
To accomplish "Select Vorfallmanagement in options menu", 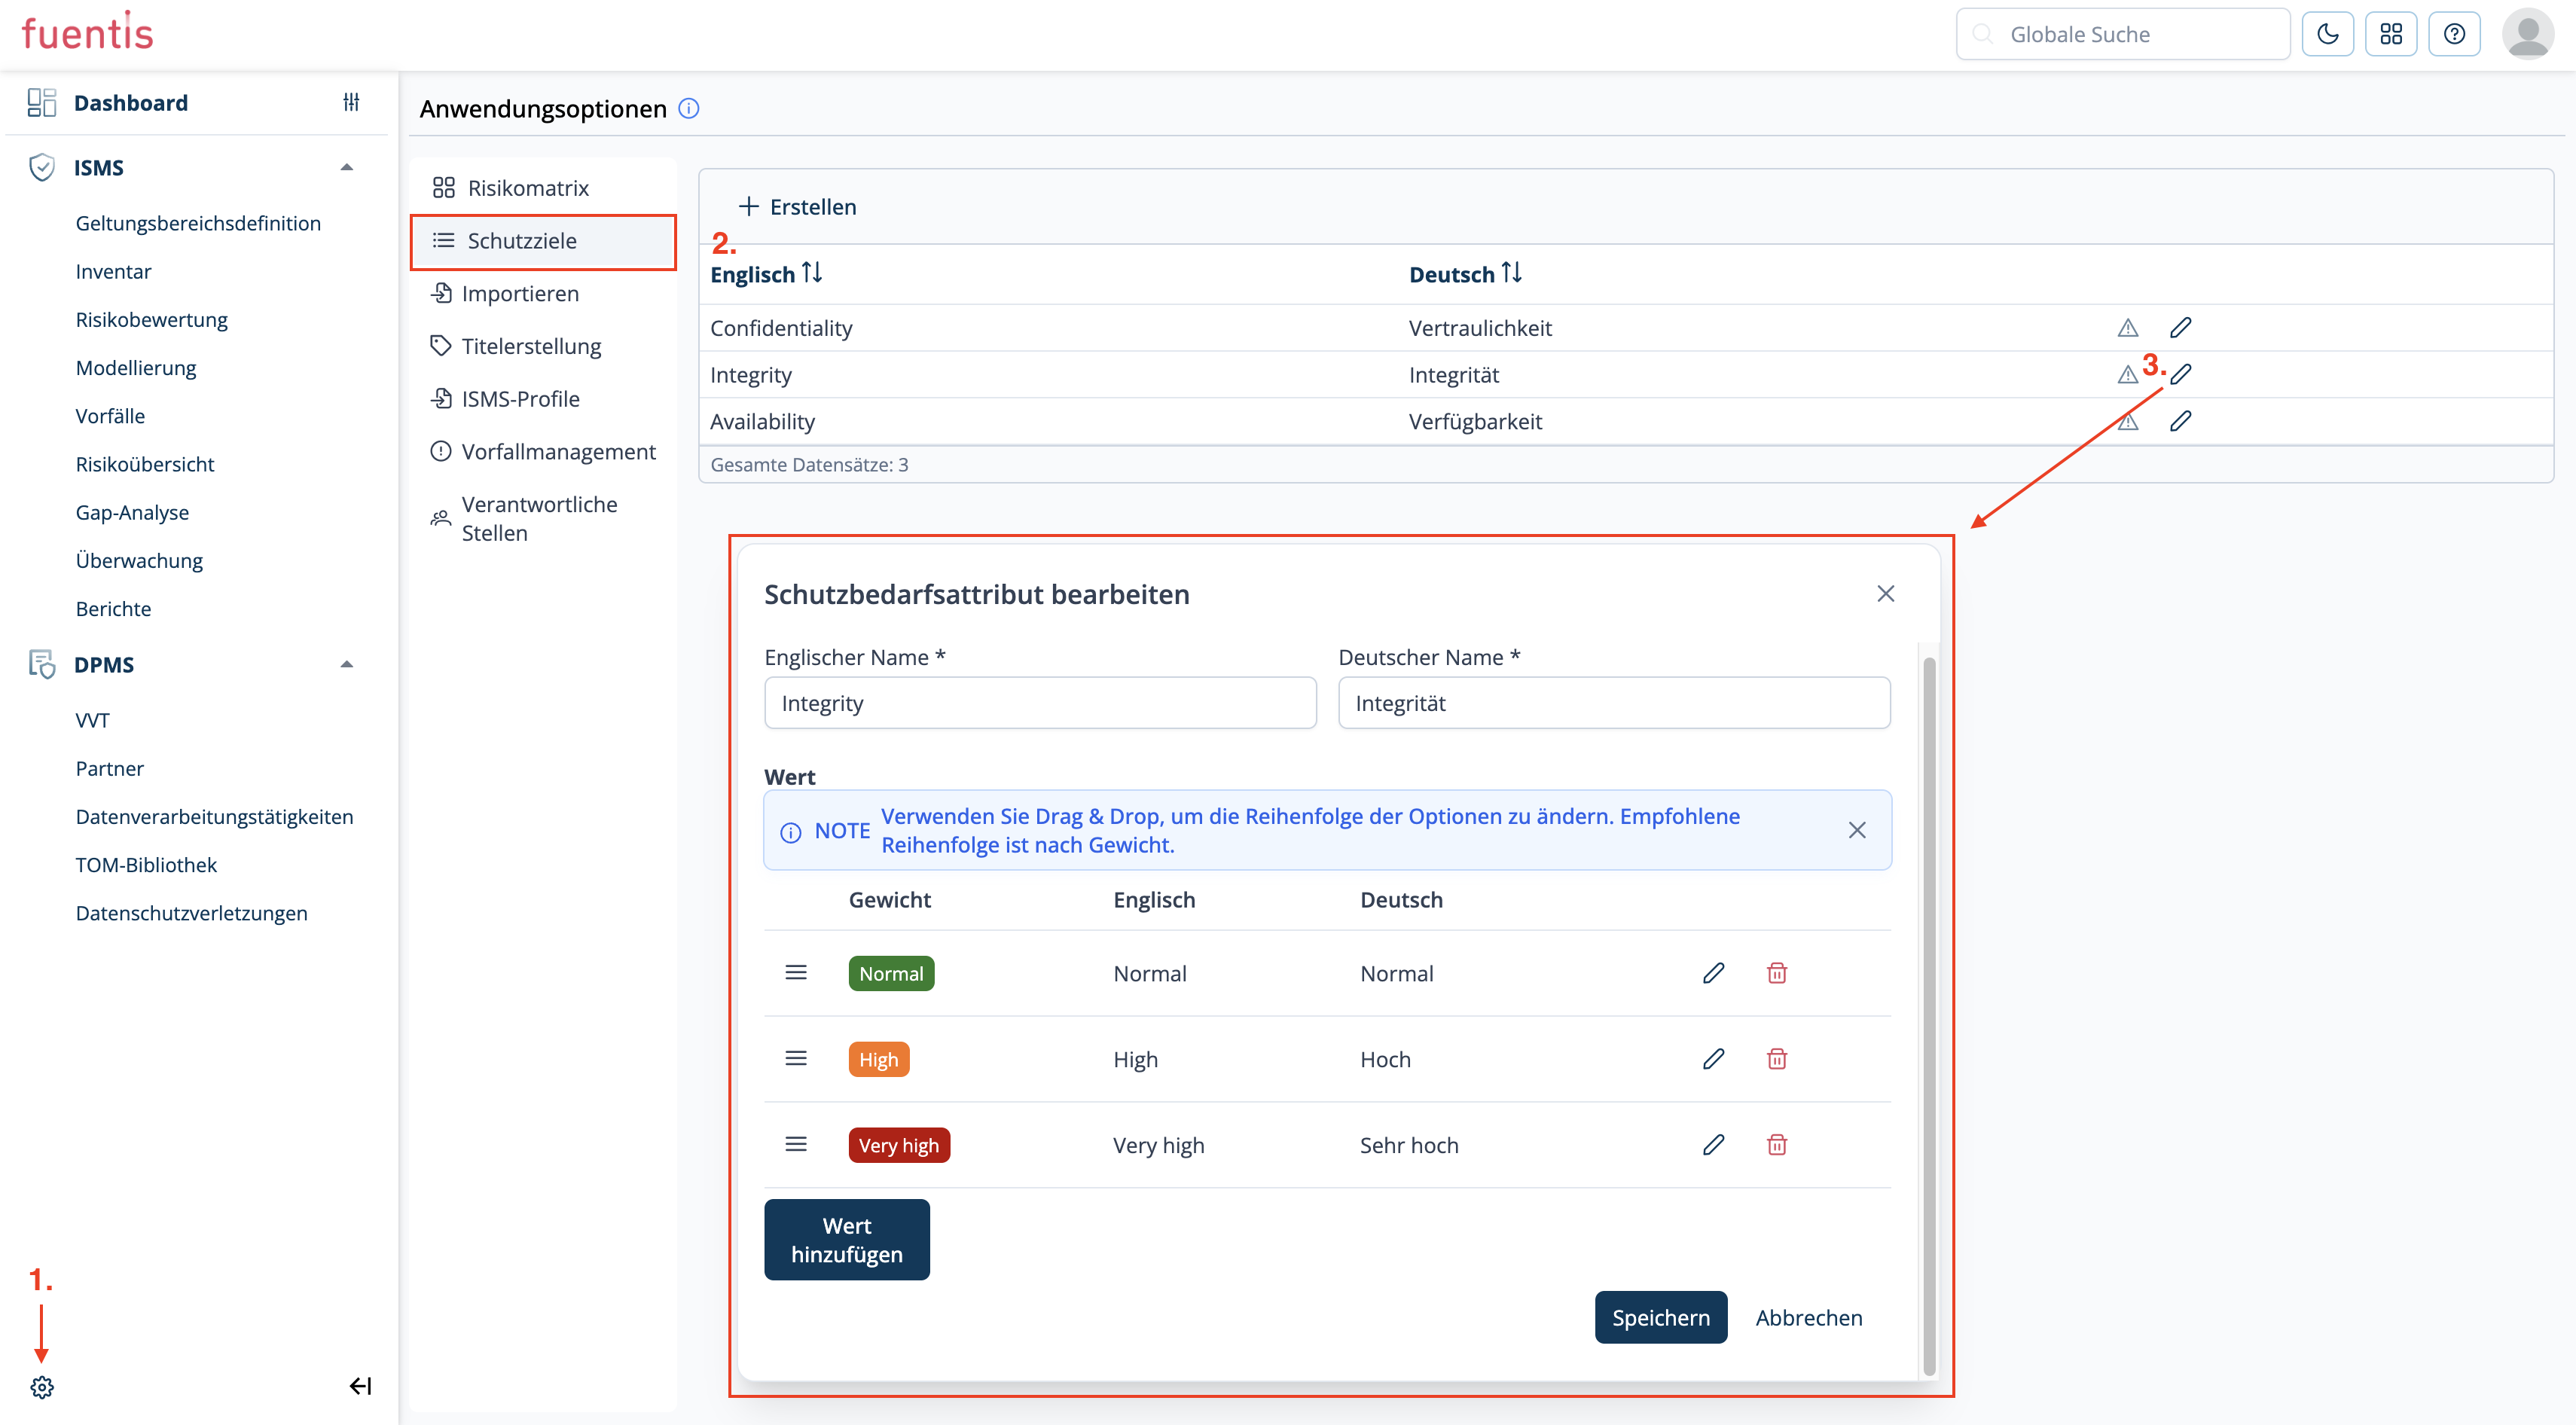I will (557, 452).
